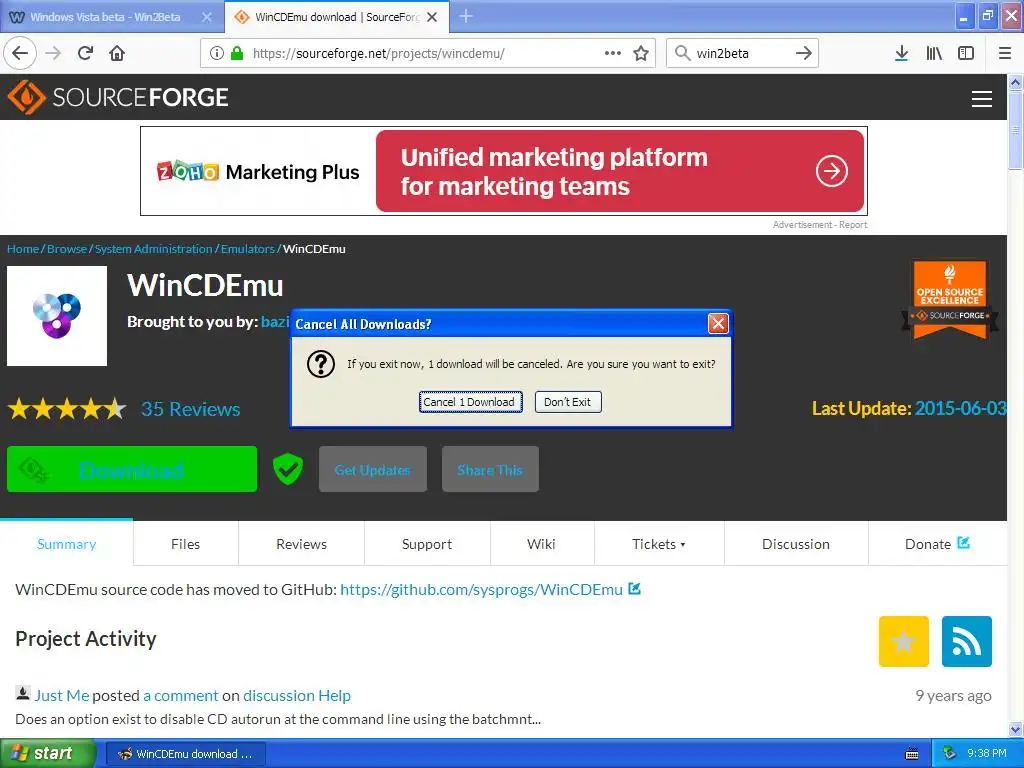
Task: Open the Library toolbar icon
Action: coord(934,53)
